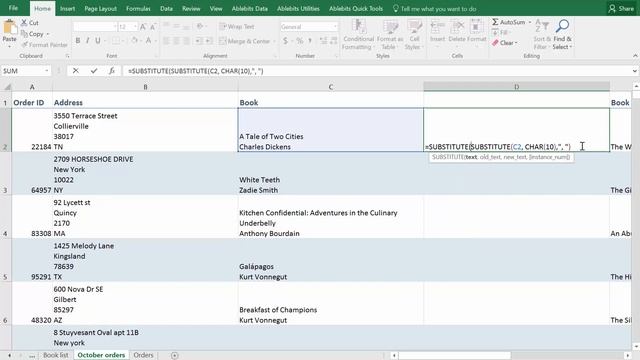Click the Select All corner triangle

point(7,87)
